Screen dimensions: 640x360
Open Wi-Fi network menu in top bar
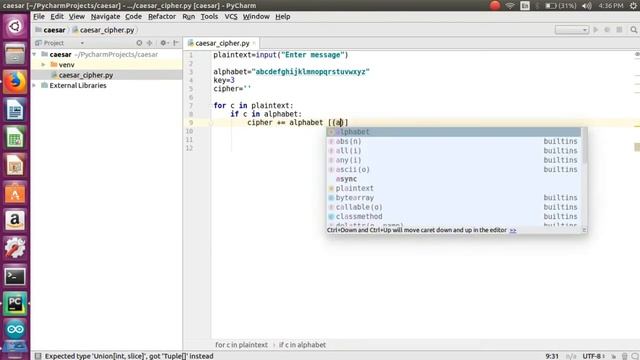510,6
